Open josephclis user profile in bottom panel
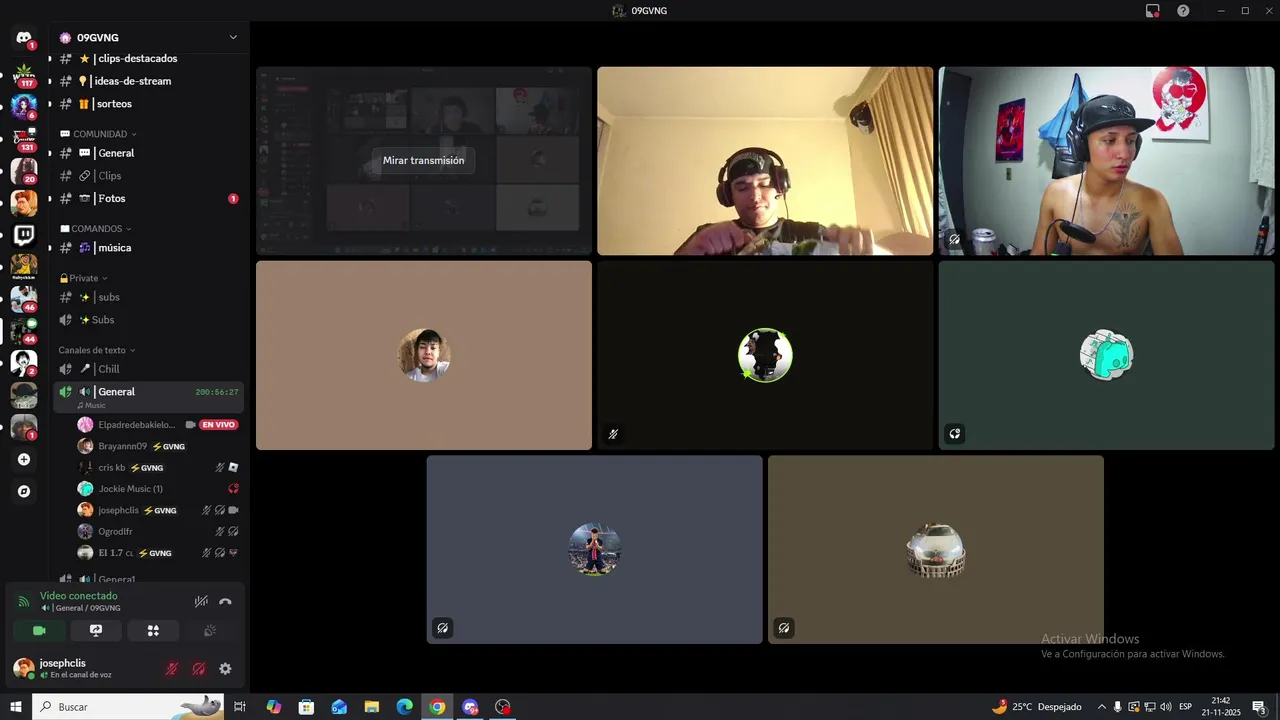The width and height of the screenshot is (1280, 720). (x=80, y=668)
